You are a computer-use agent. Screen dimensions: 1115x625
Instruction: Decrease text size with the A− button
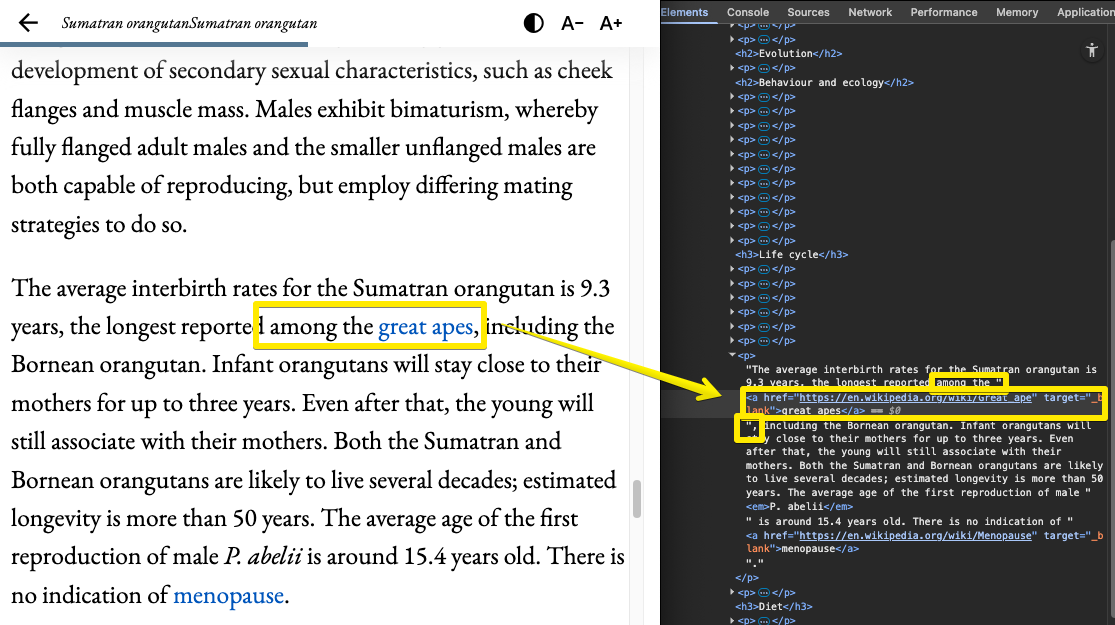(572, 23)
